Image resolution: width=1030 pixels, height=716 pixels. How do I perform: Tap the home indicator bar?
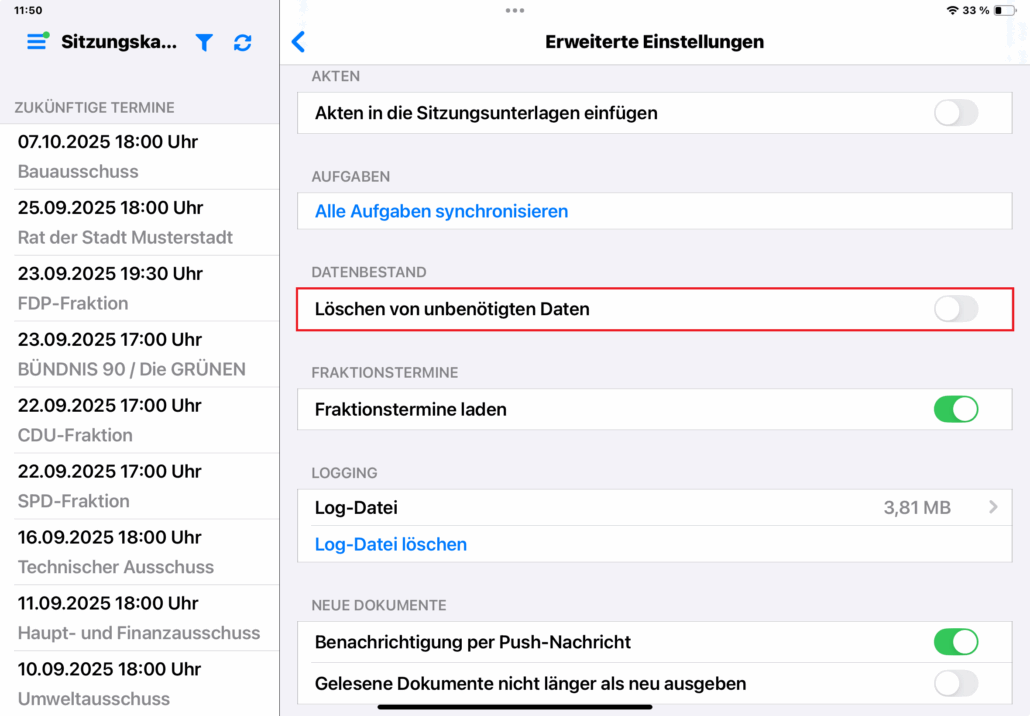click(514, 707)
